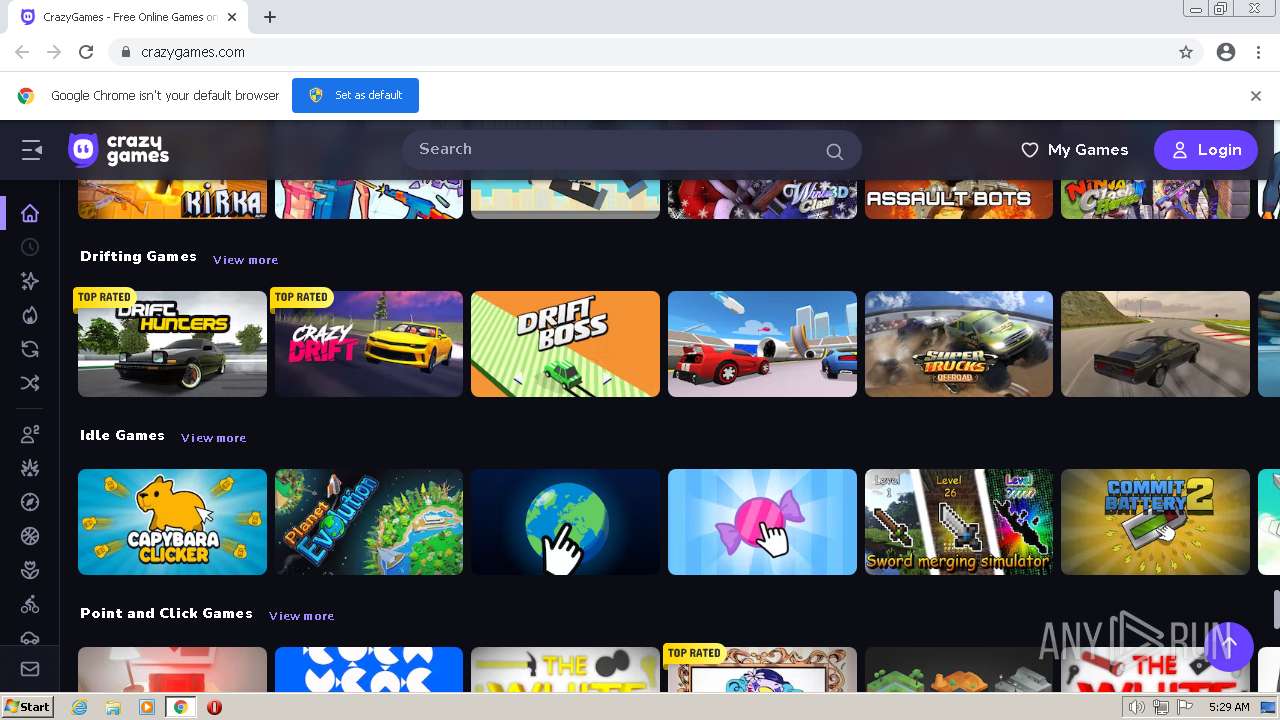Open Windows Explorer folder in taskbar
Viewport: 1280px width, 720px height.
[x=113, y=707]
